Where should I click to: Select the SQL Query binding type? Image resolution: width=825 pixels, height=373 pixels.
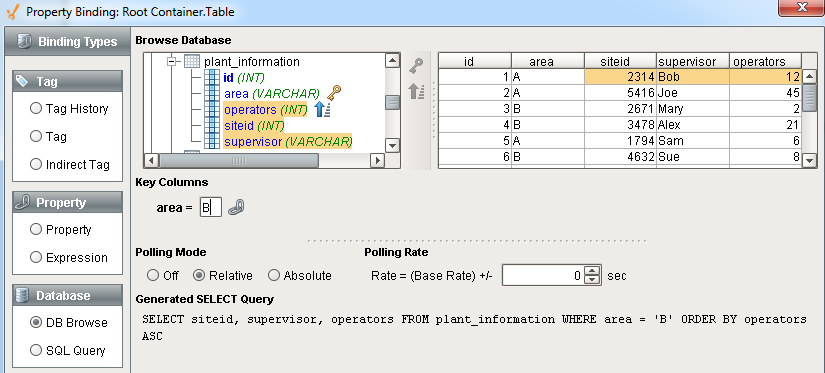pos(36,350)
